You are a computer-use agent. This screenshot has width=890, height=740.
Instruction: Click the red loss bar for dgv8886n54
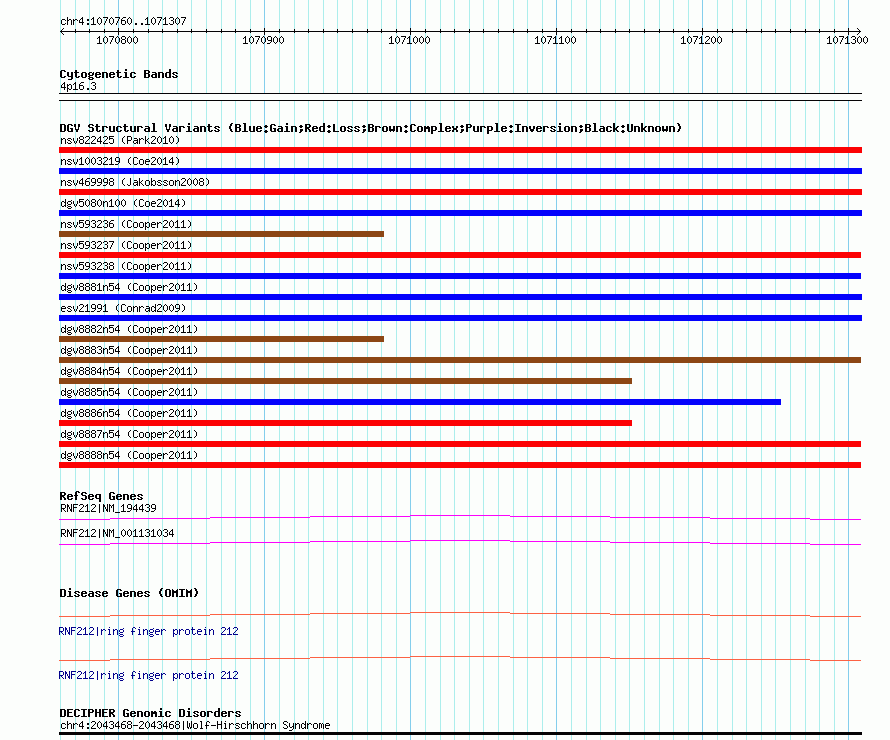pyautogui.click(x=345, y=423)
